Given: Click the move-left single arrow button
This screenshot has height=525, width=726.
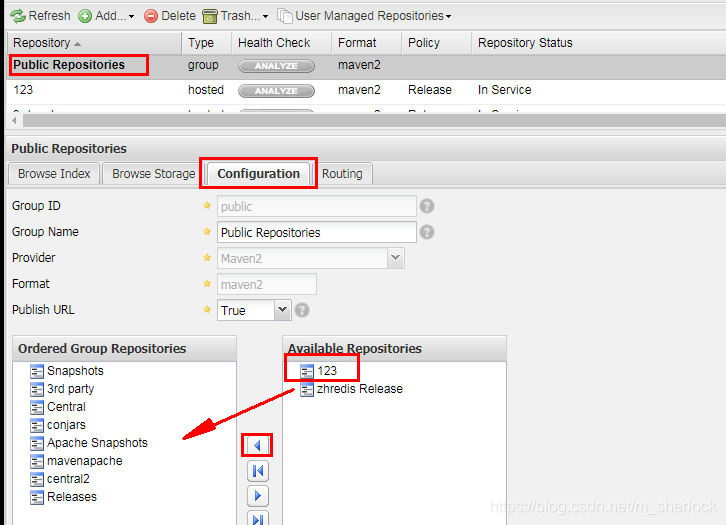Looking at the screenshot, I should pos(257,446).
